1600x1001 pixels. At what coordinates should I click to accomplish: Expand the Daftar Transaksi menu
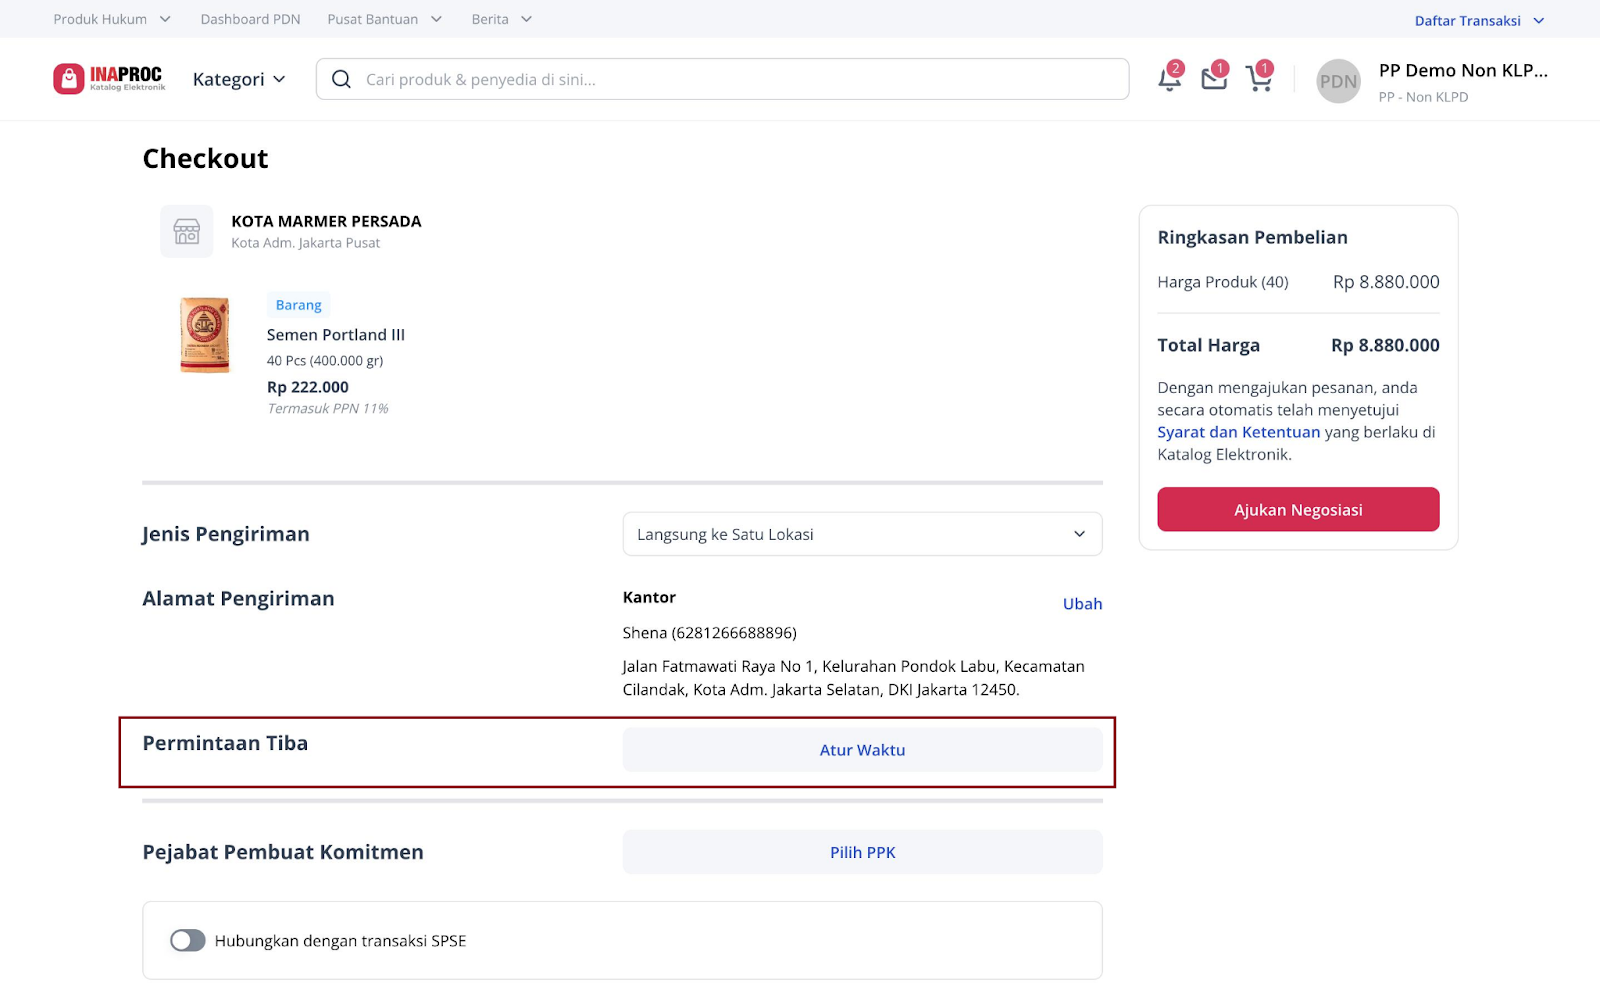tap(1479, 20)
